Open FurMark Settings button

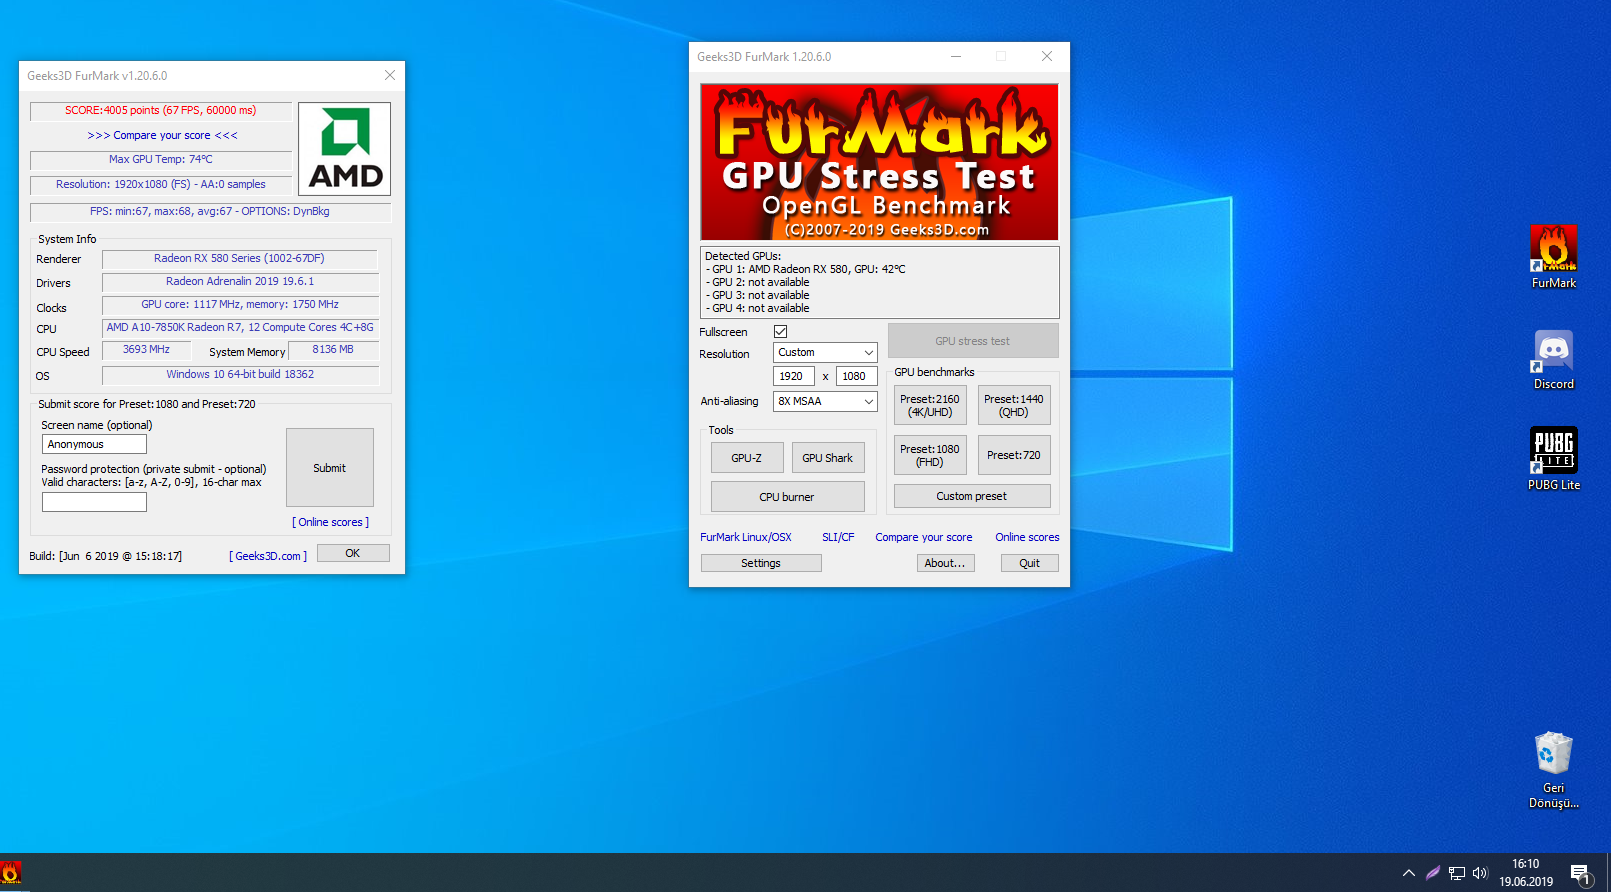pos(760,563)
